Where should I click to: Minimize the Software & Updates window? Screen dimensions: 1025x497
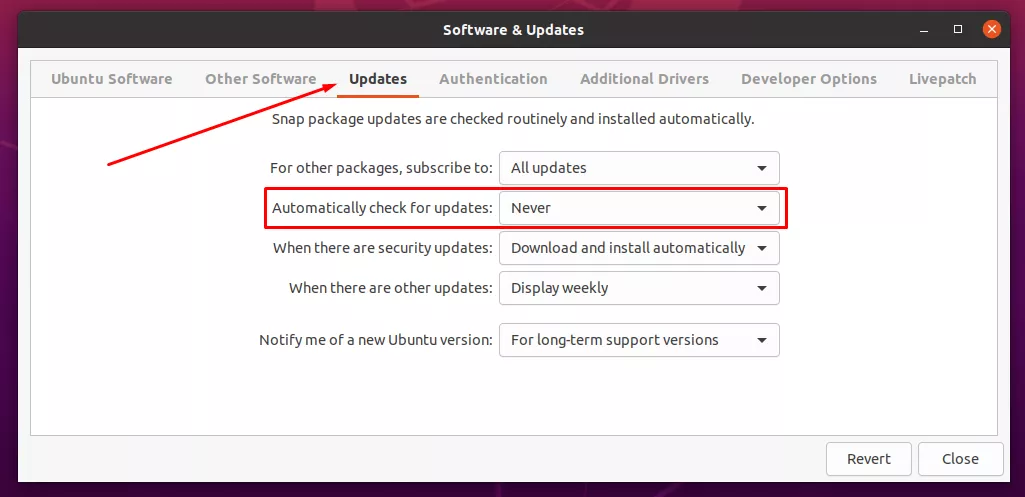coord(924,30)
